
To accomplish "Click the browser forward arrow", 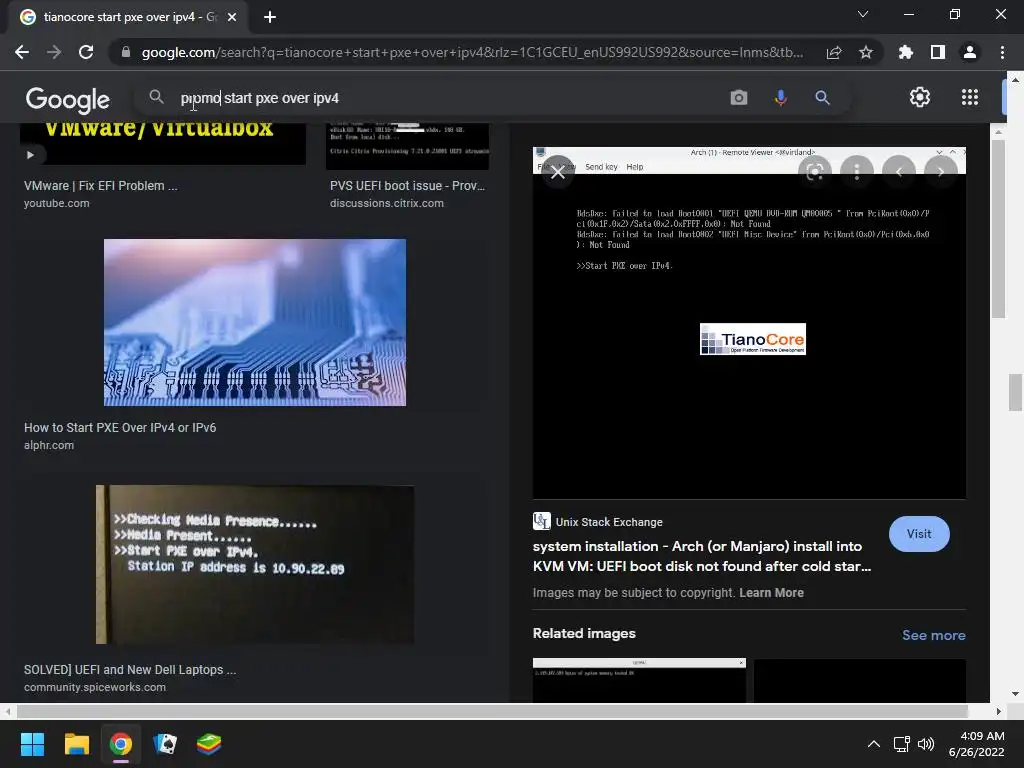I will pyautogui.click(x=54, y=52).
